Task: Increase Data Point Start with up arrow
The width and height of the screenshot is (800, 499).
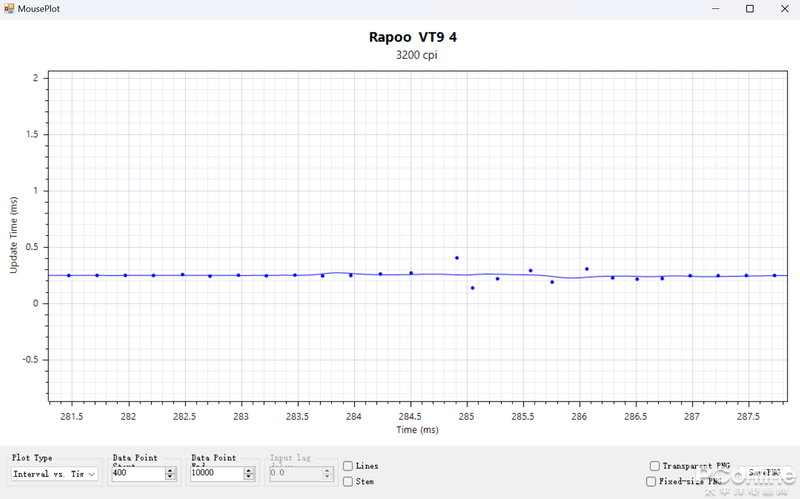Action: click(170, 470)
